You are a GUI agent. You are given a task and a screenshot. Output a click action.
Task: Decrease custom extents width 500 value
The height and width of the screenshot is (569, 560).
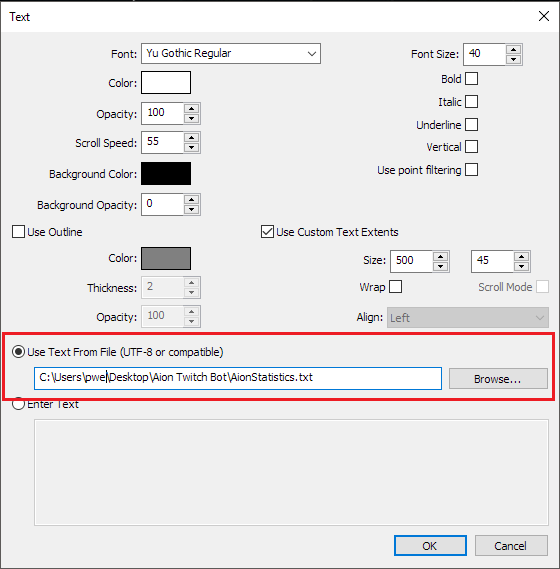(x=440, y=267)
